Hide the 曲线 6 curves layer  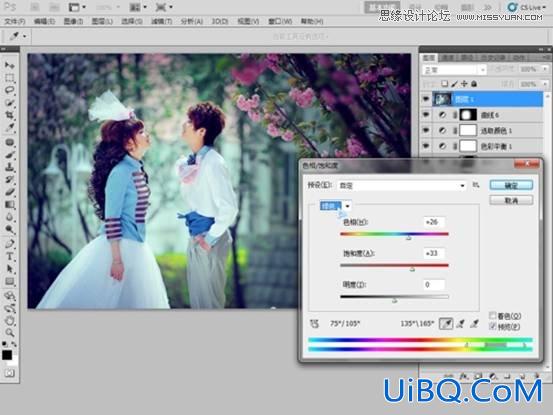tap(426, 115)
